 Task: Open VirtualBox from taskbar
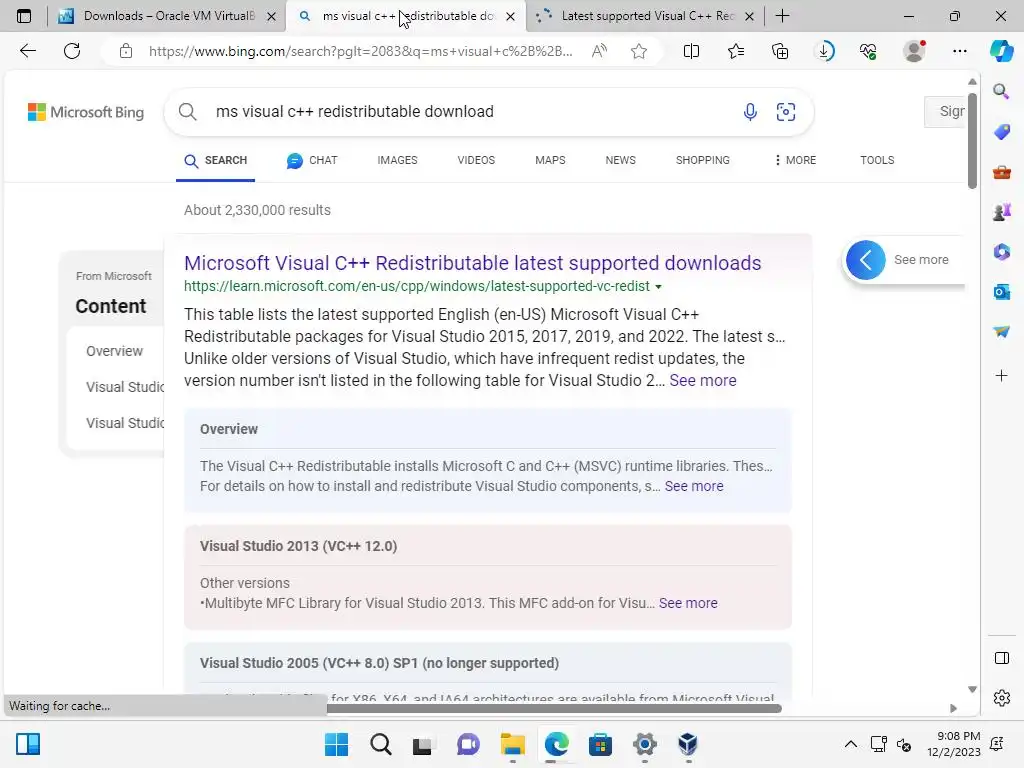(688, 744)
